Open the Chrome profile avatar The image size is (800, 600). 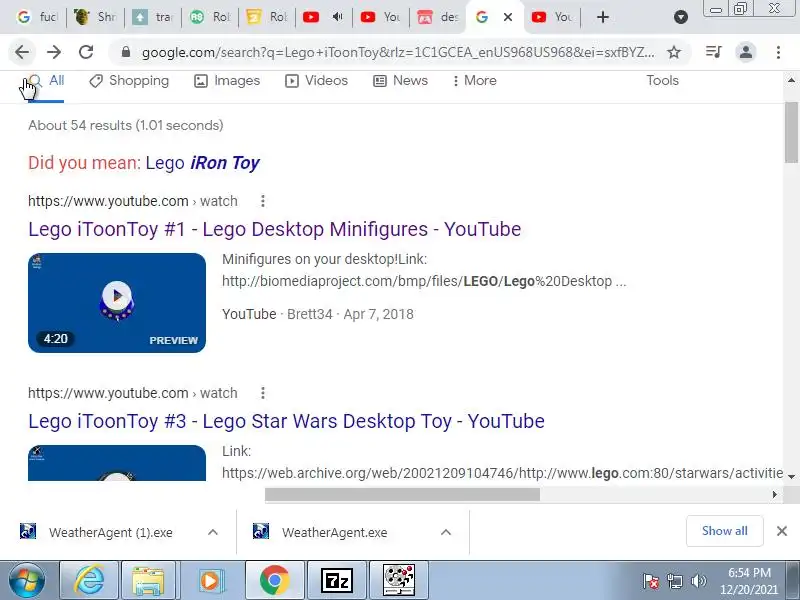coord(746,52)
